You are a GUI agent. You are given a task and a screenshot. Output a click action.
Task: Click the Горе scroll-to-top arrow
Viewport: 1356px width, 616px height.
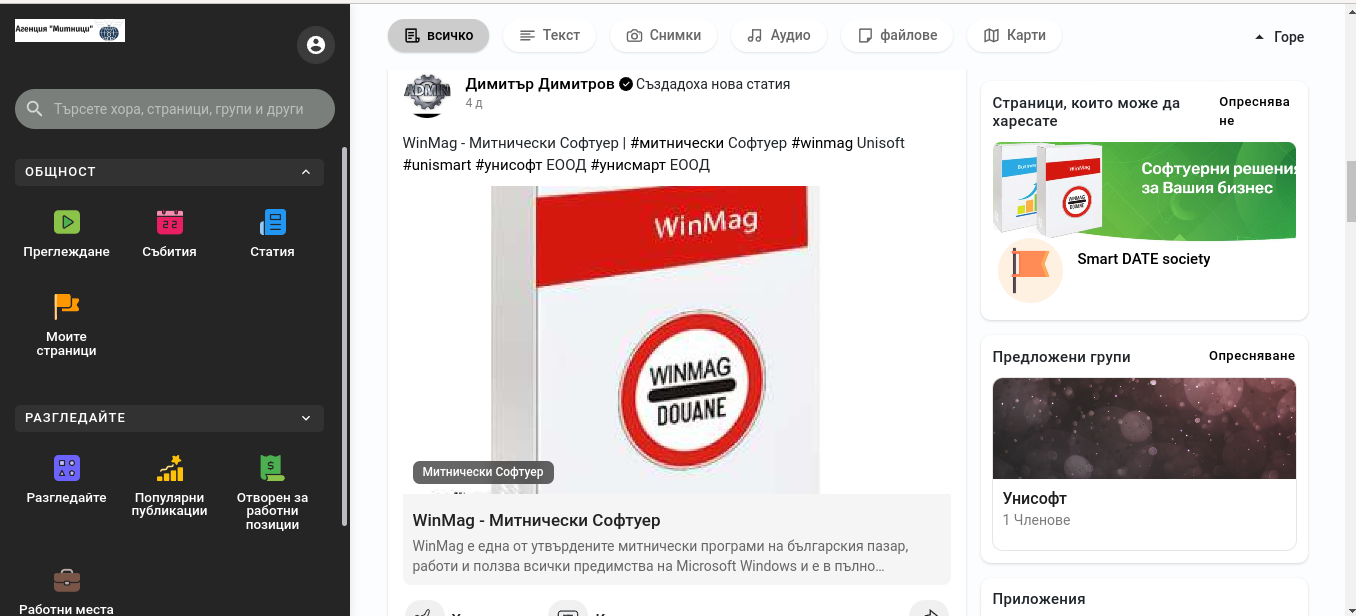[1259, 37]
